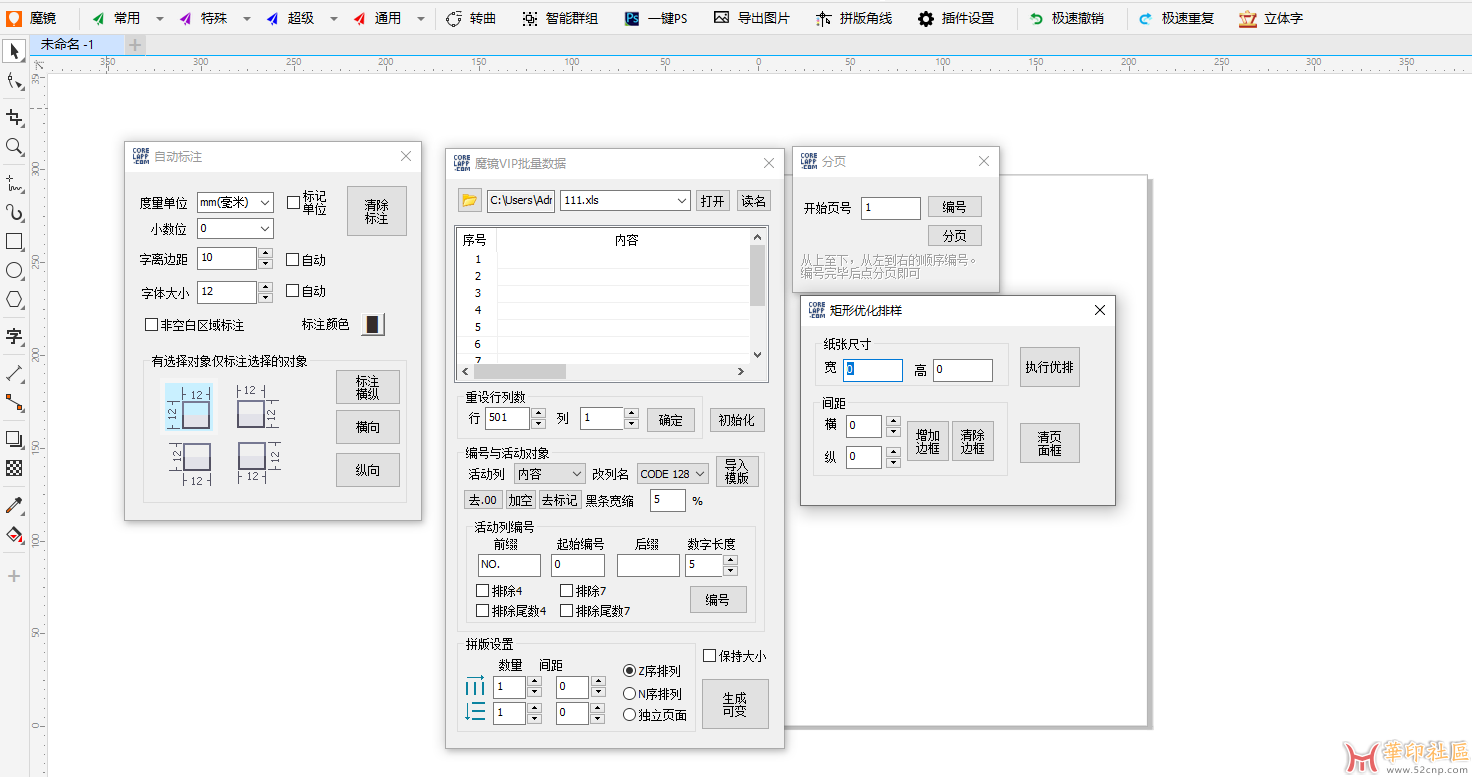Select the Drop Shadow tool
Image resolution: width=1472 pixels, height=777 pixels.
(x=14, y=438)
